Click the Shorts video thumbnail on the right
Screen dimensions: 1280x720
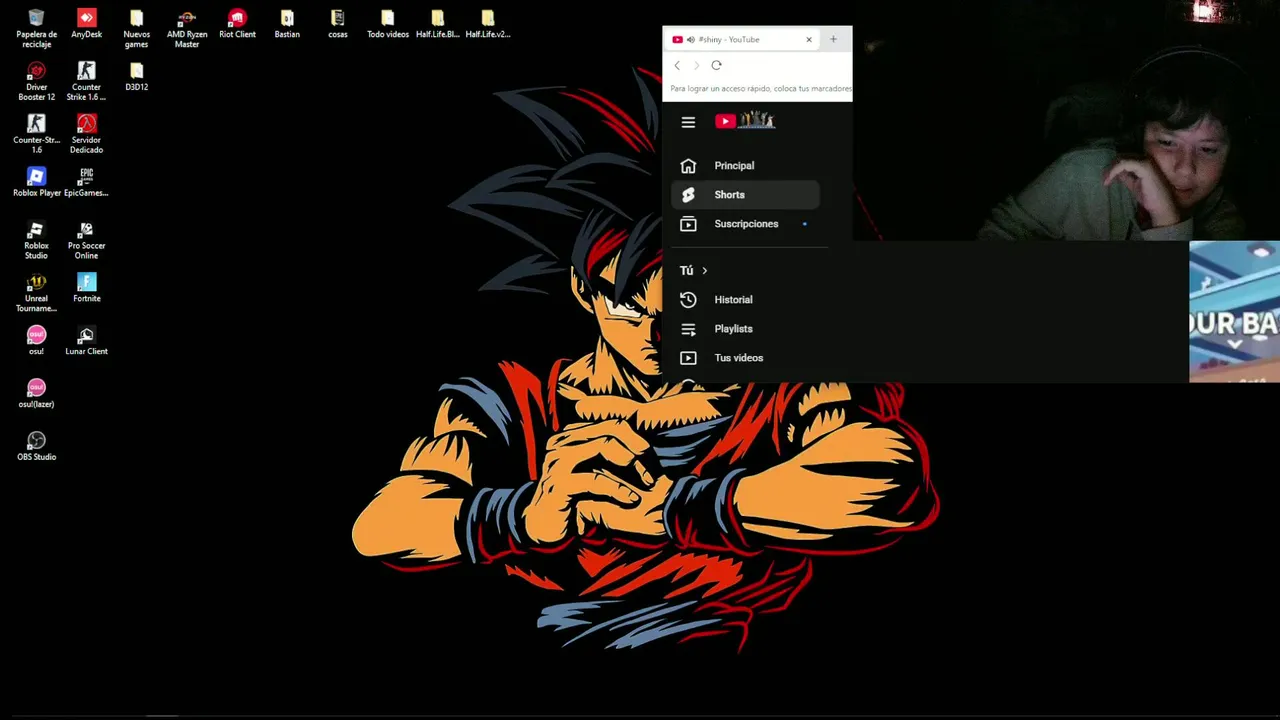coord(1234,312)
